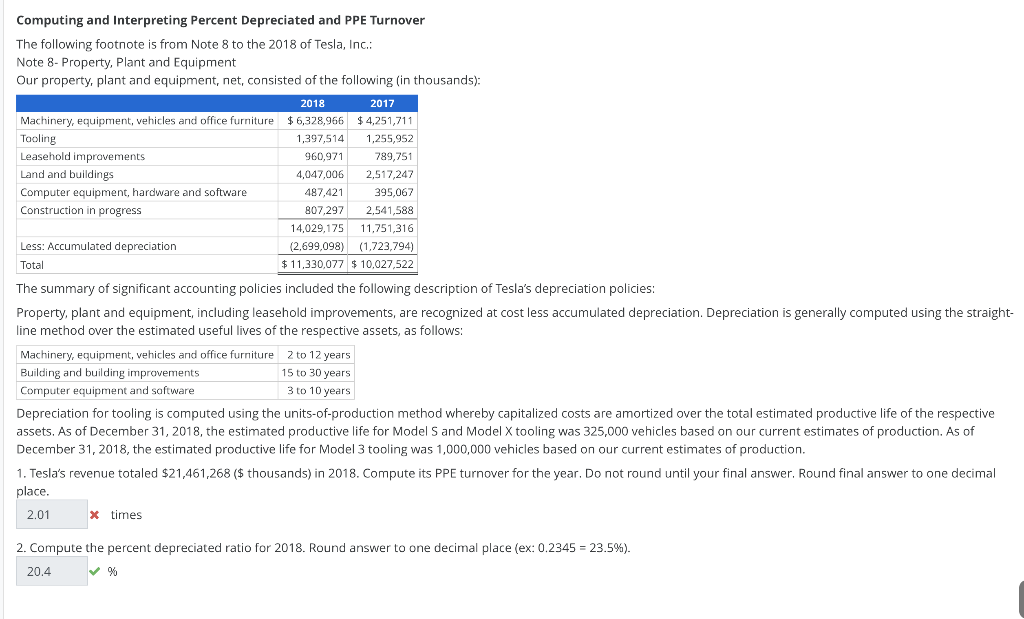Click the green checkmark correct-answer icon

coord(97,571)
